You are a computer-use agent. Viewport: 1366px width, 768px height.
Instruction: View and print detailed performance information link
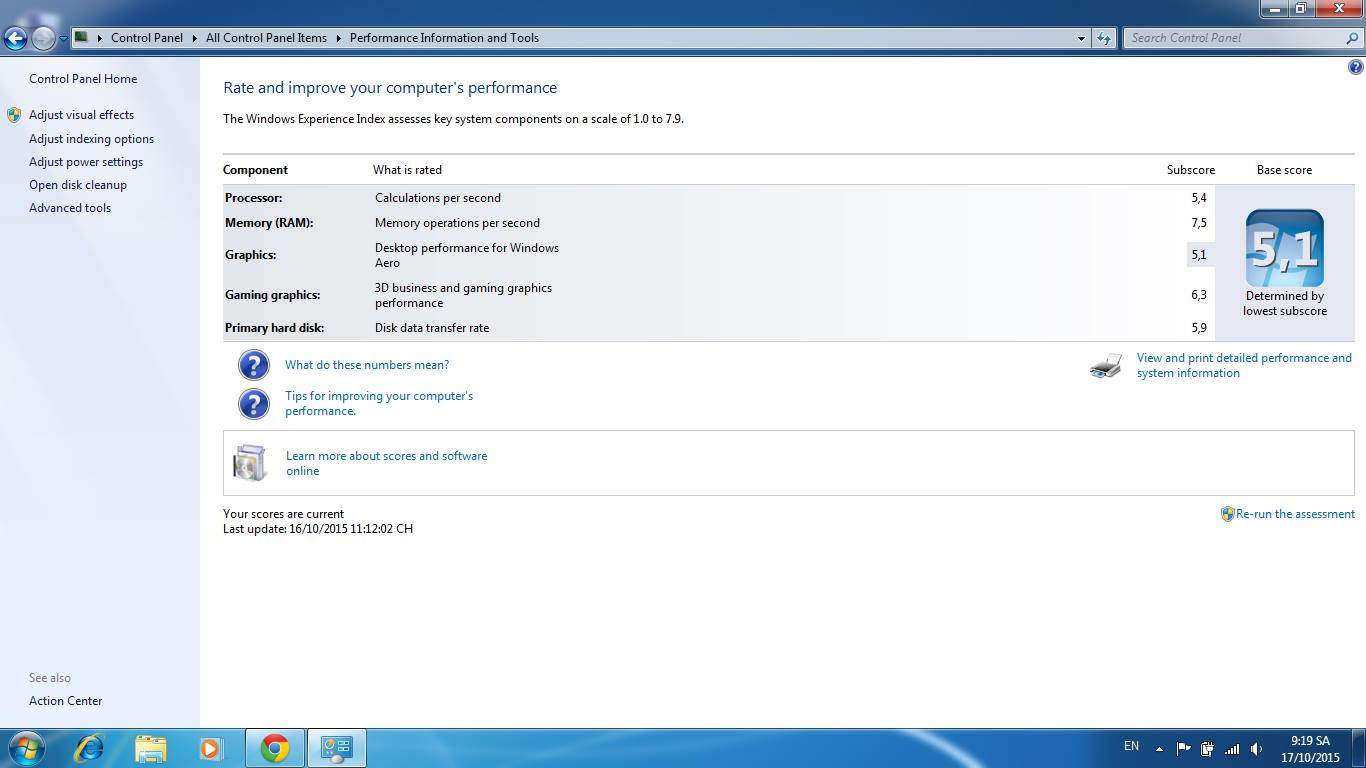[1244, 365]
